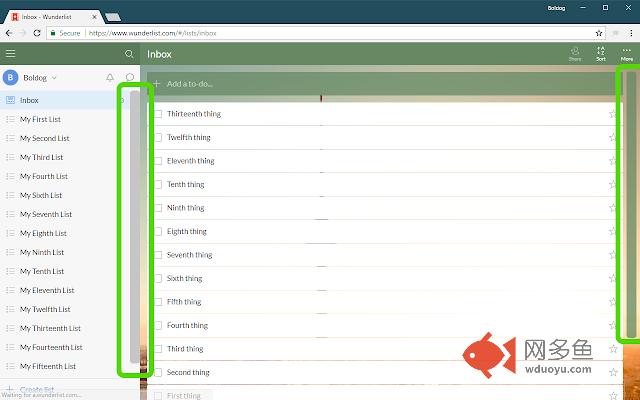Star the Ninth thing task

pyautogui.click(x=613, y=208)
